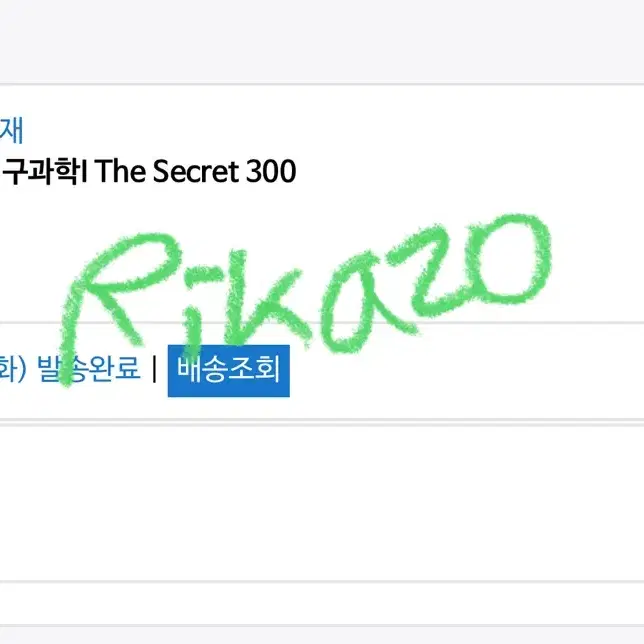This screenshot has width=644, height=644.
Task: Click the gray footer strip at bottom
Action: [322, 634]
